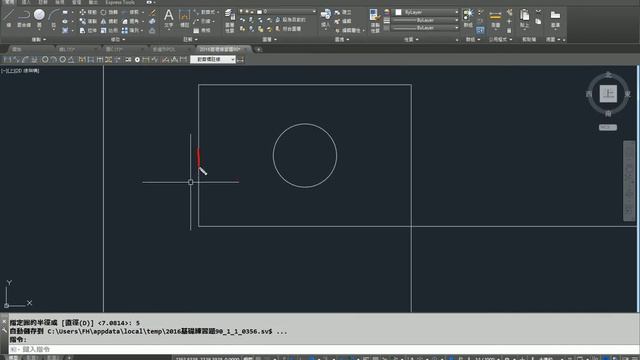Expand the Properties panel title
The height and width of the screenshot is (360, 640).
pos(411,40)
